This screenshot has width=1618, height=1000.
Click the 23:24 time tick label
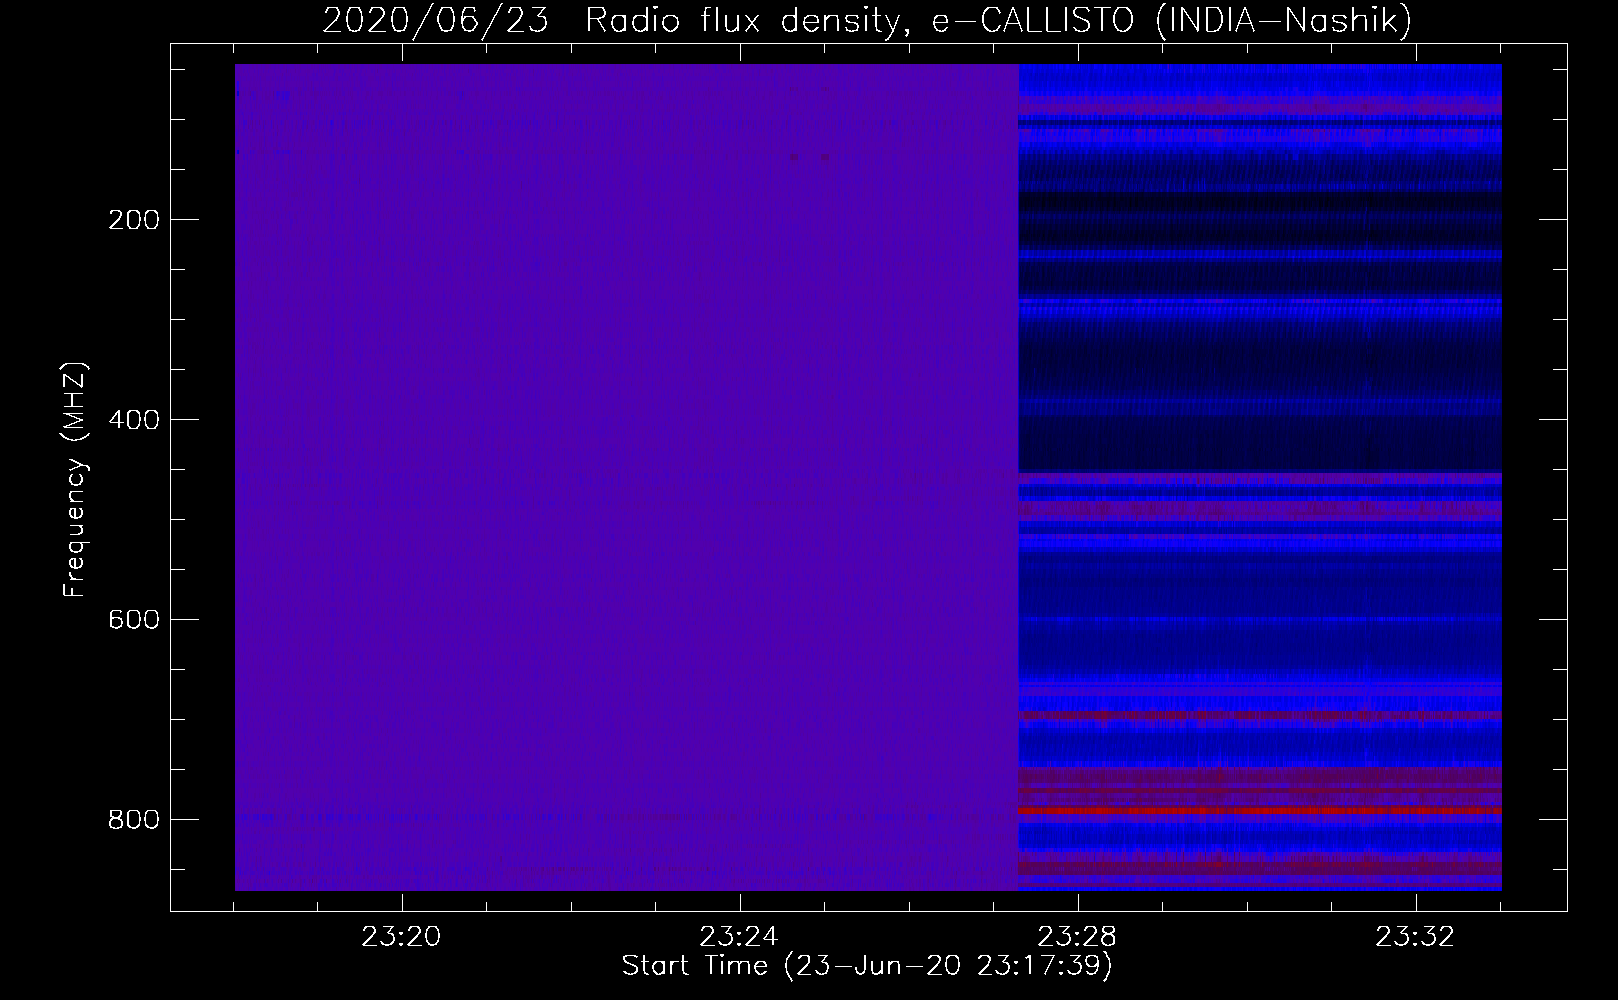coord(740,937)
